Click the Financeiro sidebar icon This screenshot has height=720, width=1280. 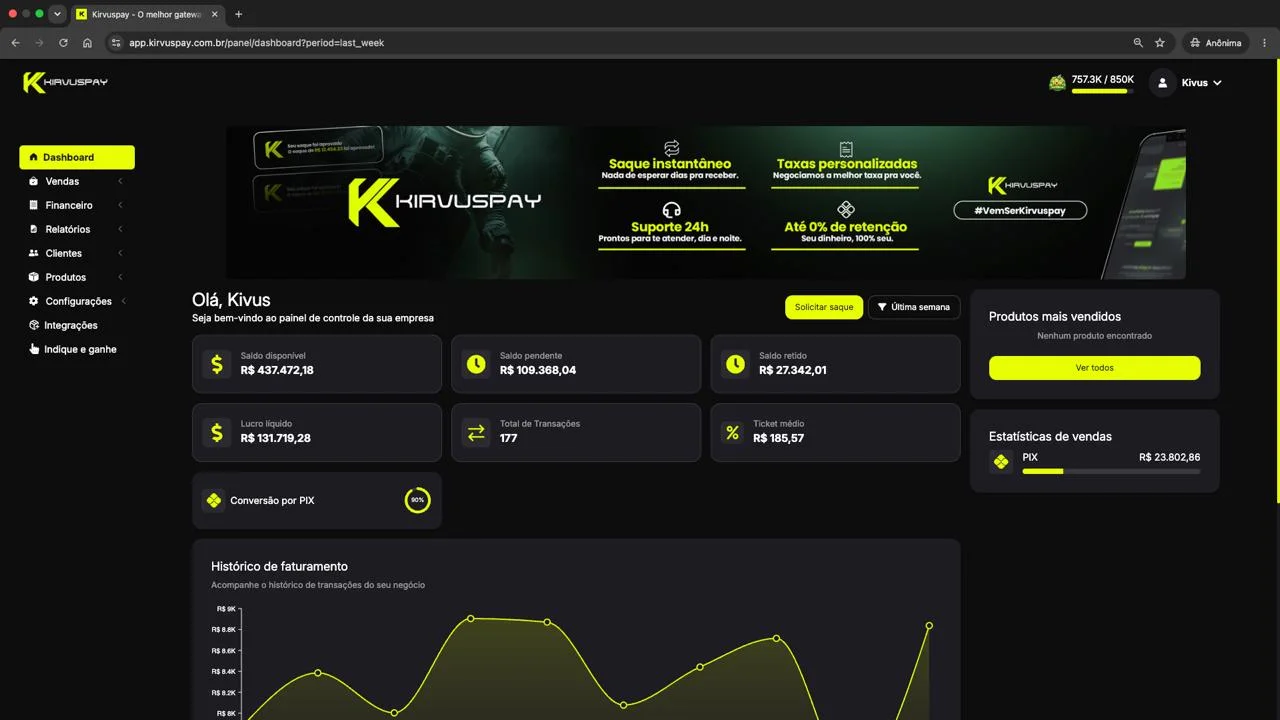[34, 205]
